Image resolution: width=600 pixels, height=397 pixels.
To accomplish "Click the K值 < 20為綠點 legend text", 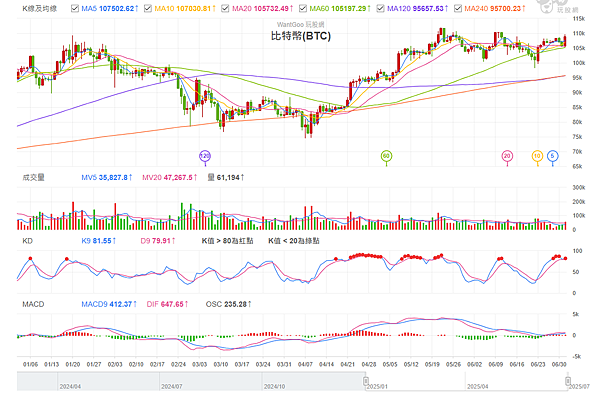I will point(293,241).
